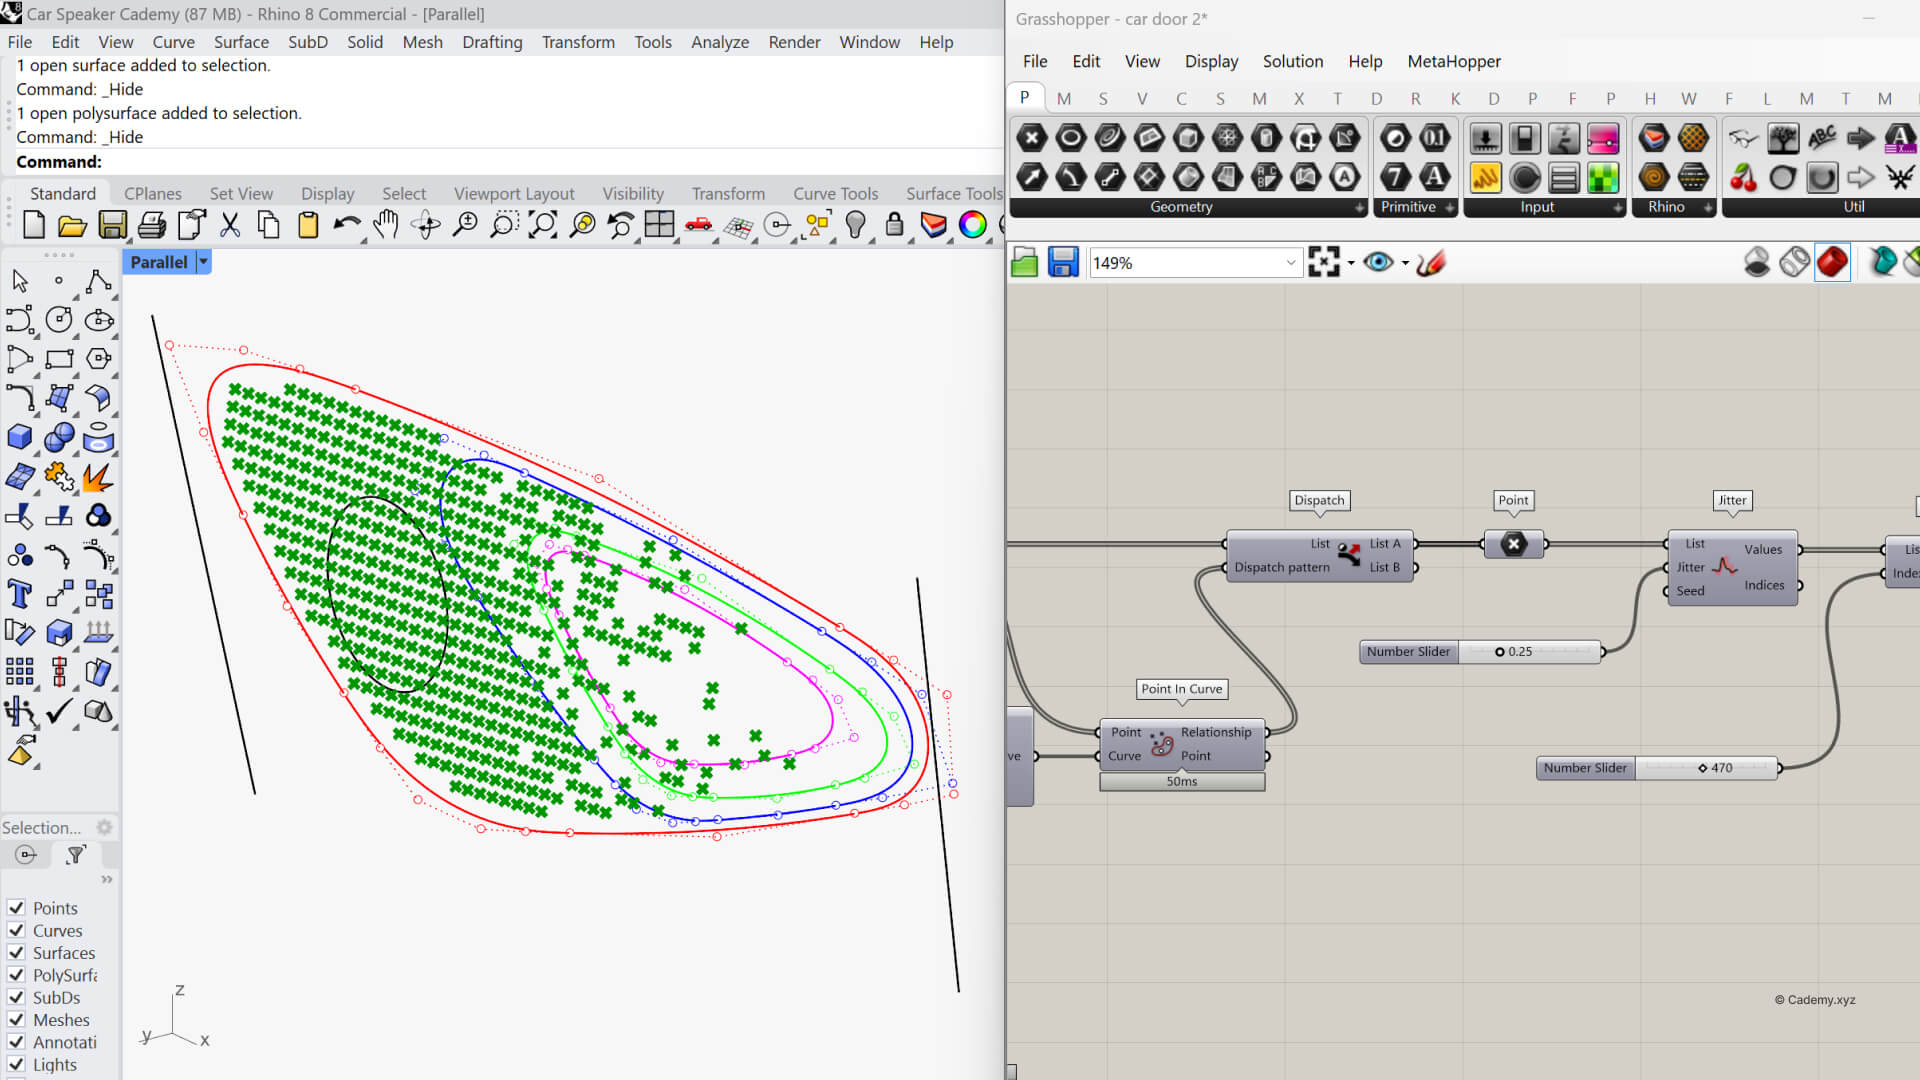
Task: Click the red Preview selected icon in Grasshopper
Action: point(1832,262)
